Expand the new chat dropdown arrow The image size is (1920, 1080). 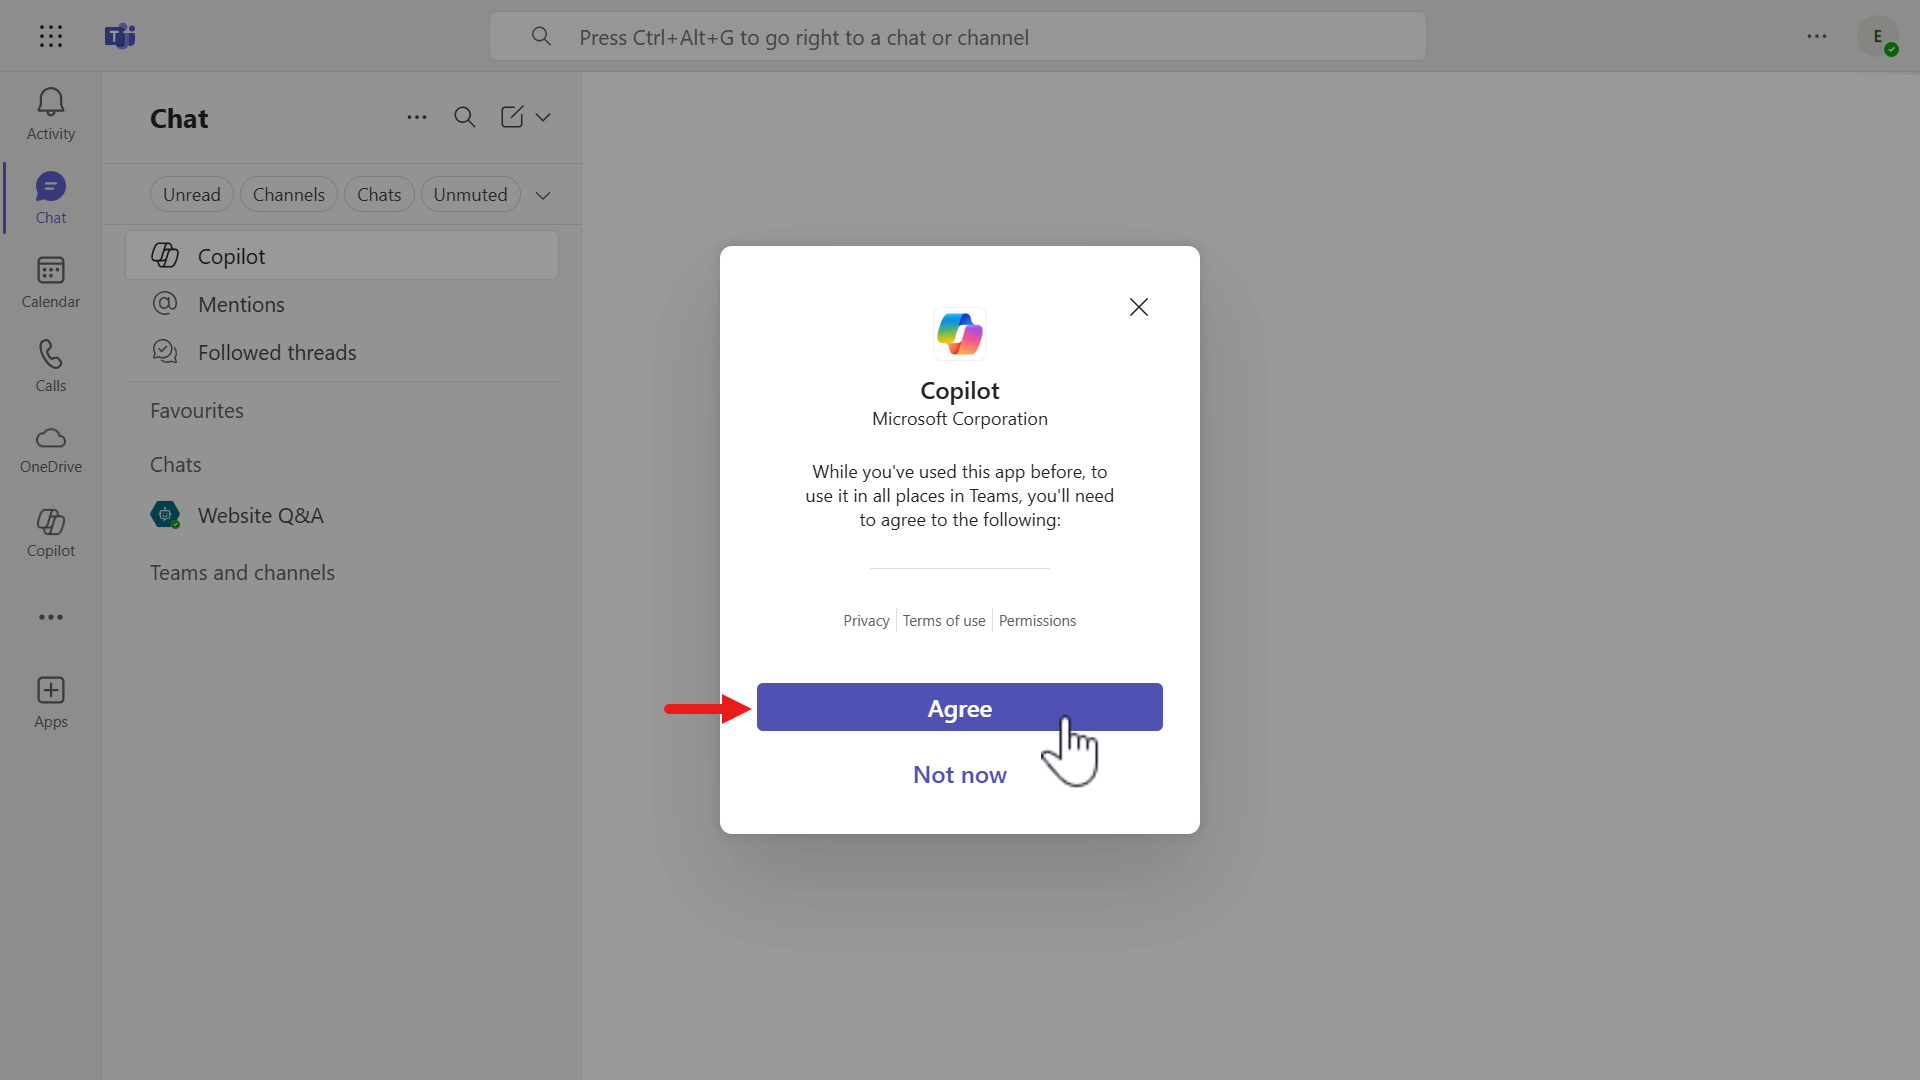click(543, 117)
